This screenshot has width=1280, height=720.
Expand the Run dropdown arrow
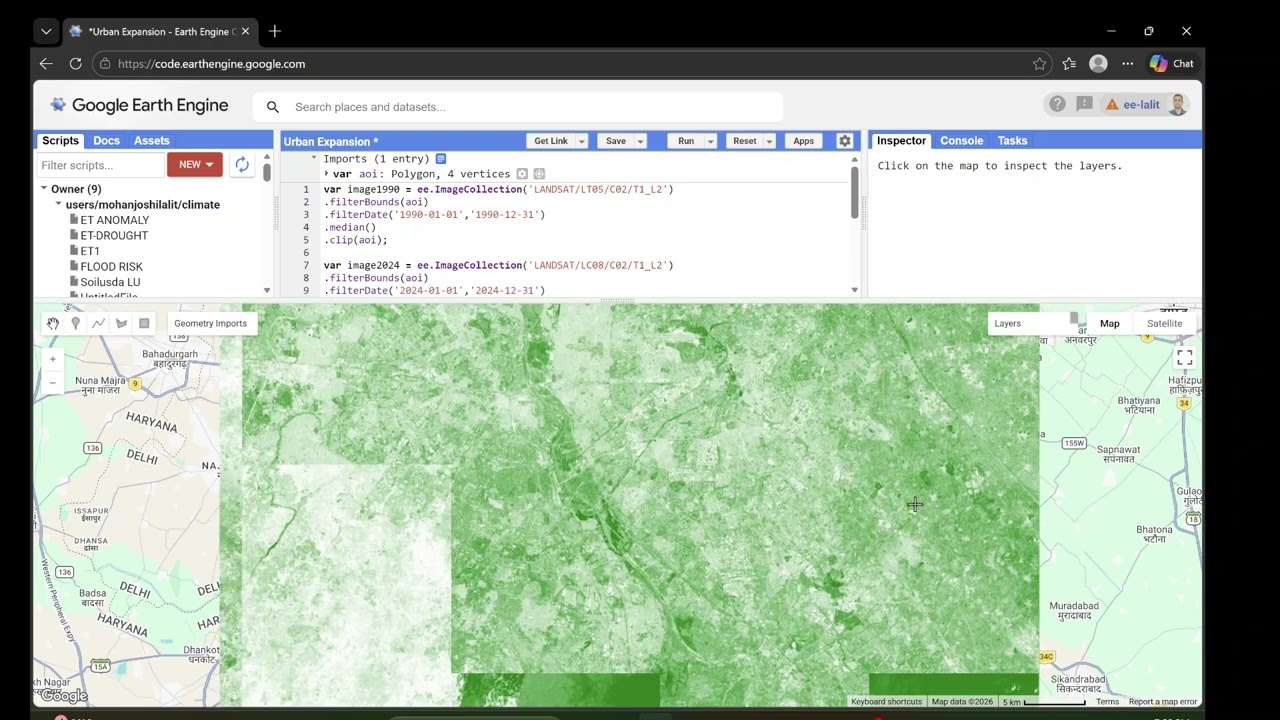[710, 141]
